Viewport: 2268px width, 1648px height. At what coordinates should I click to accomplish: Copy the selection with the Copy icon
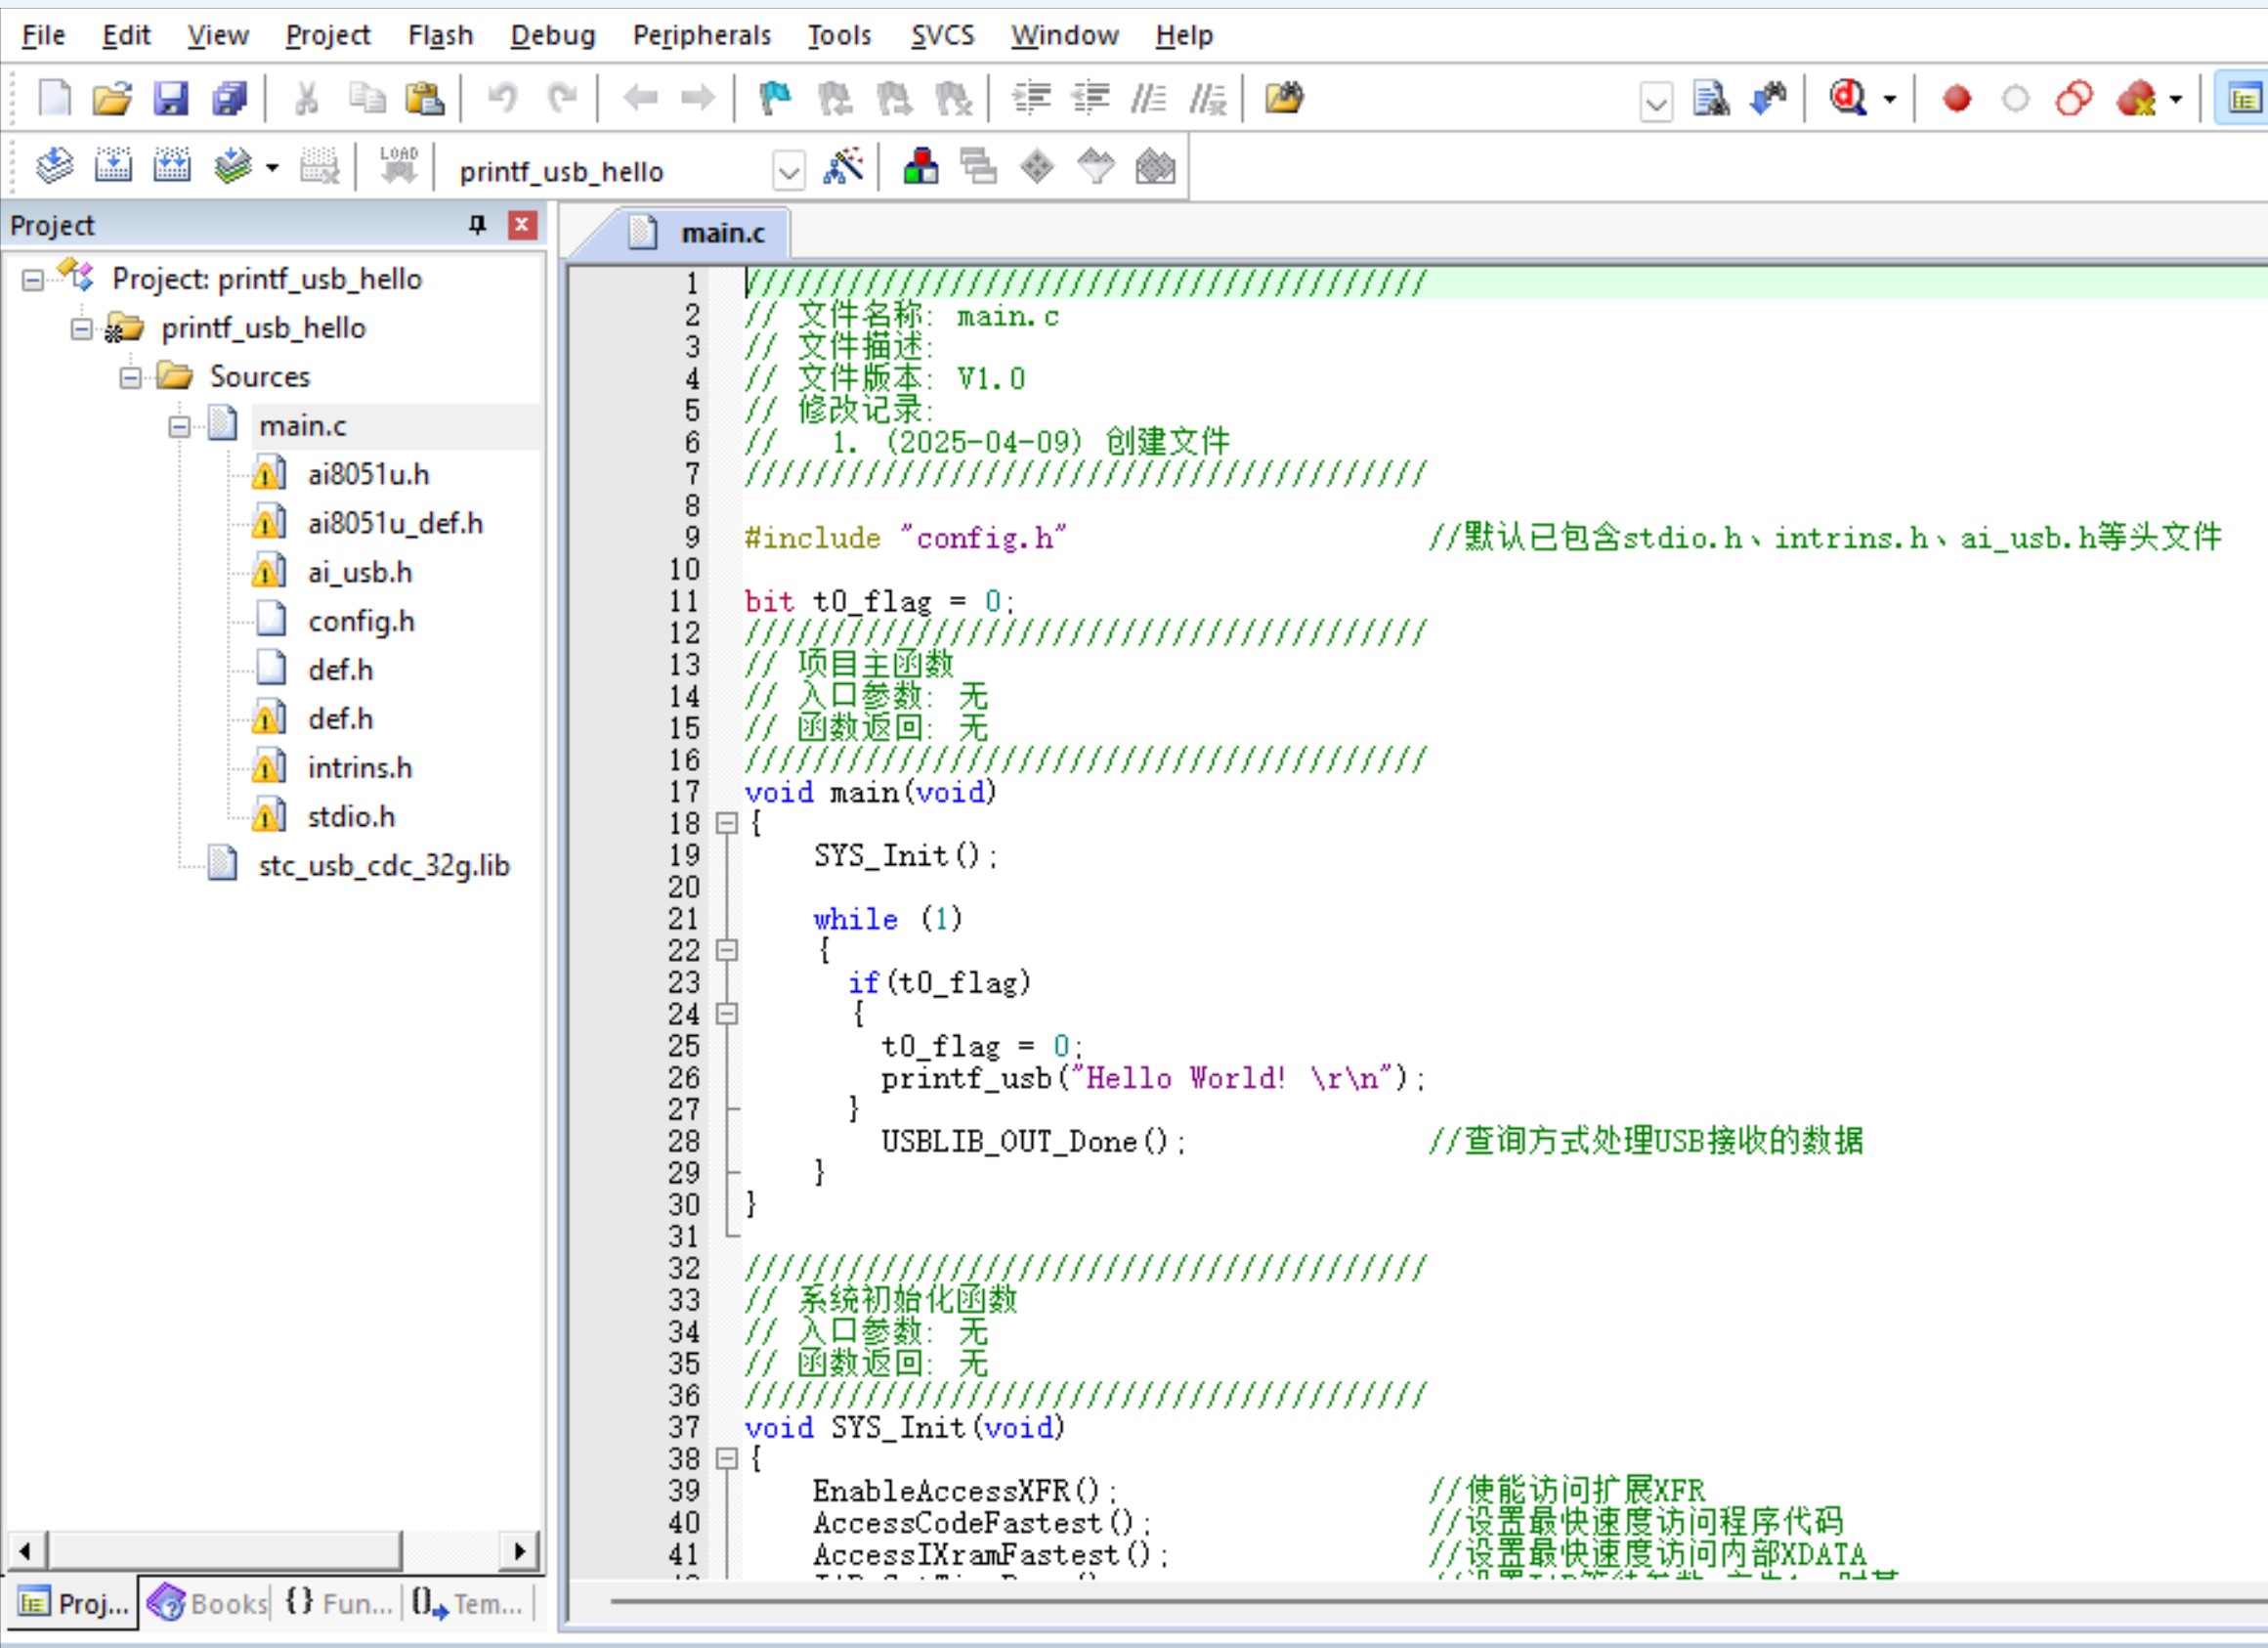367,99
